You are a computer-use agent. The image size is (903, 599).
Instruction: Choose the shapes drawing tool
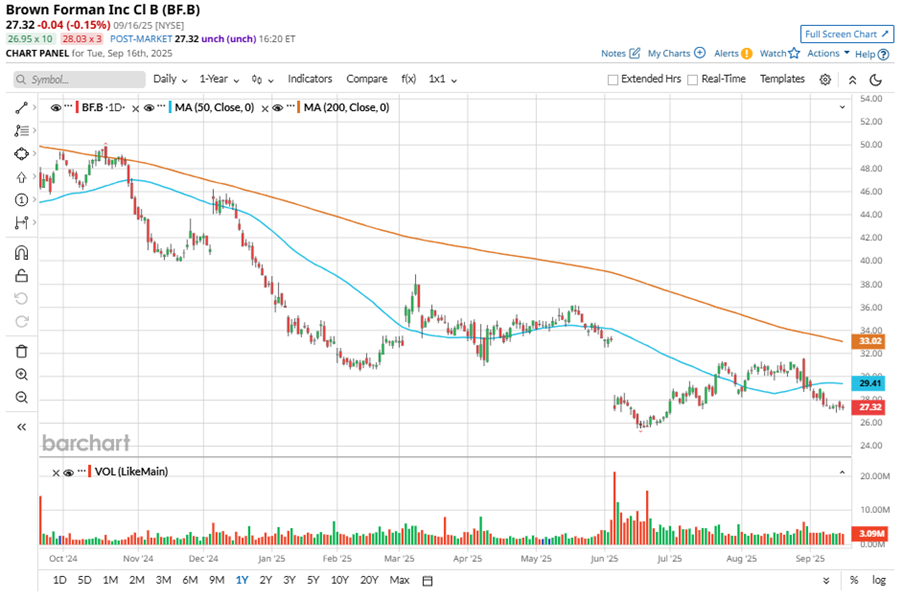click(x=21, y=154)
